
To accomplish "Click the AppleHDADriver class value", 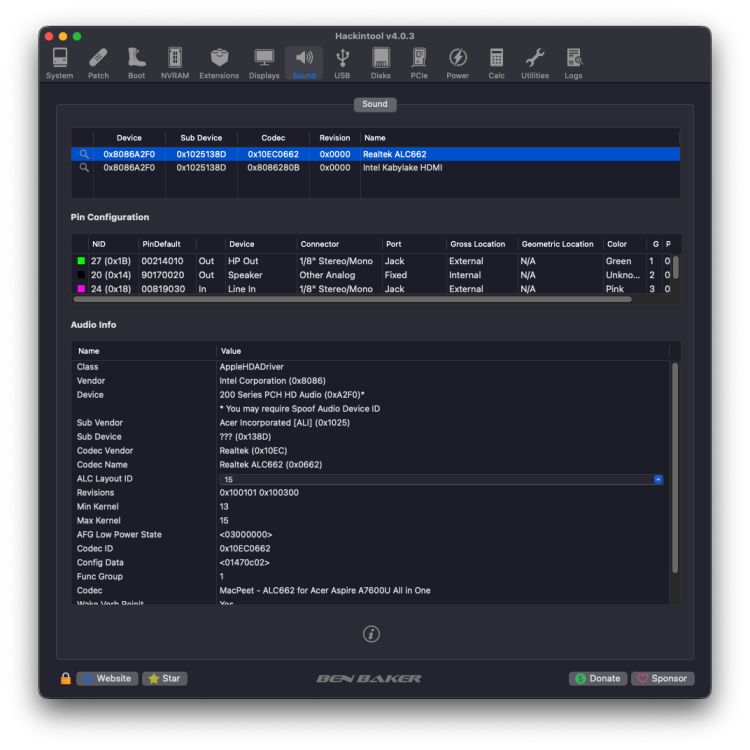I will (252, 366).
